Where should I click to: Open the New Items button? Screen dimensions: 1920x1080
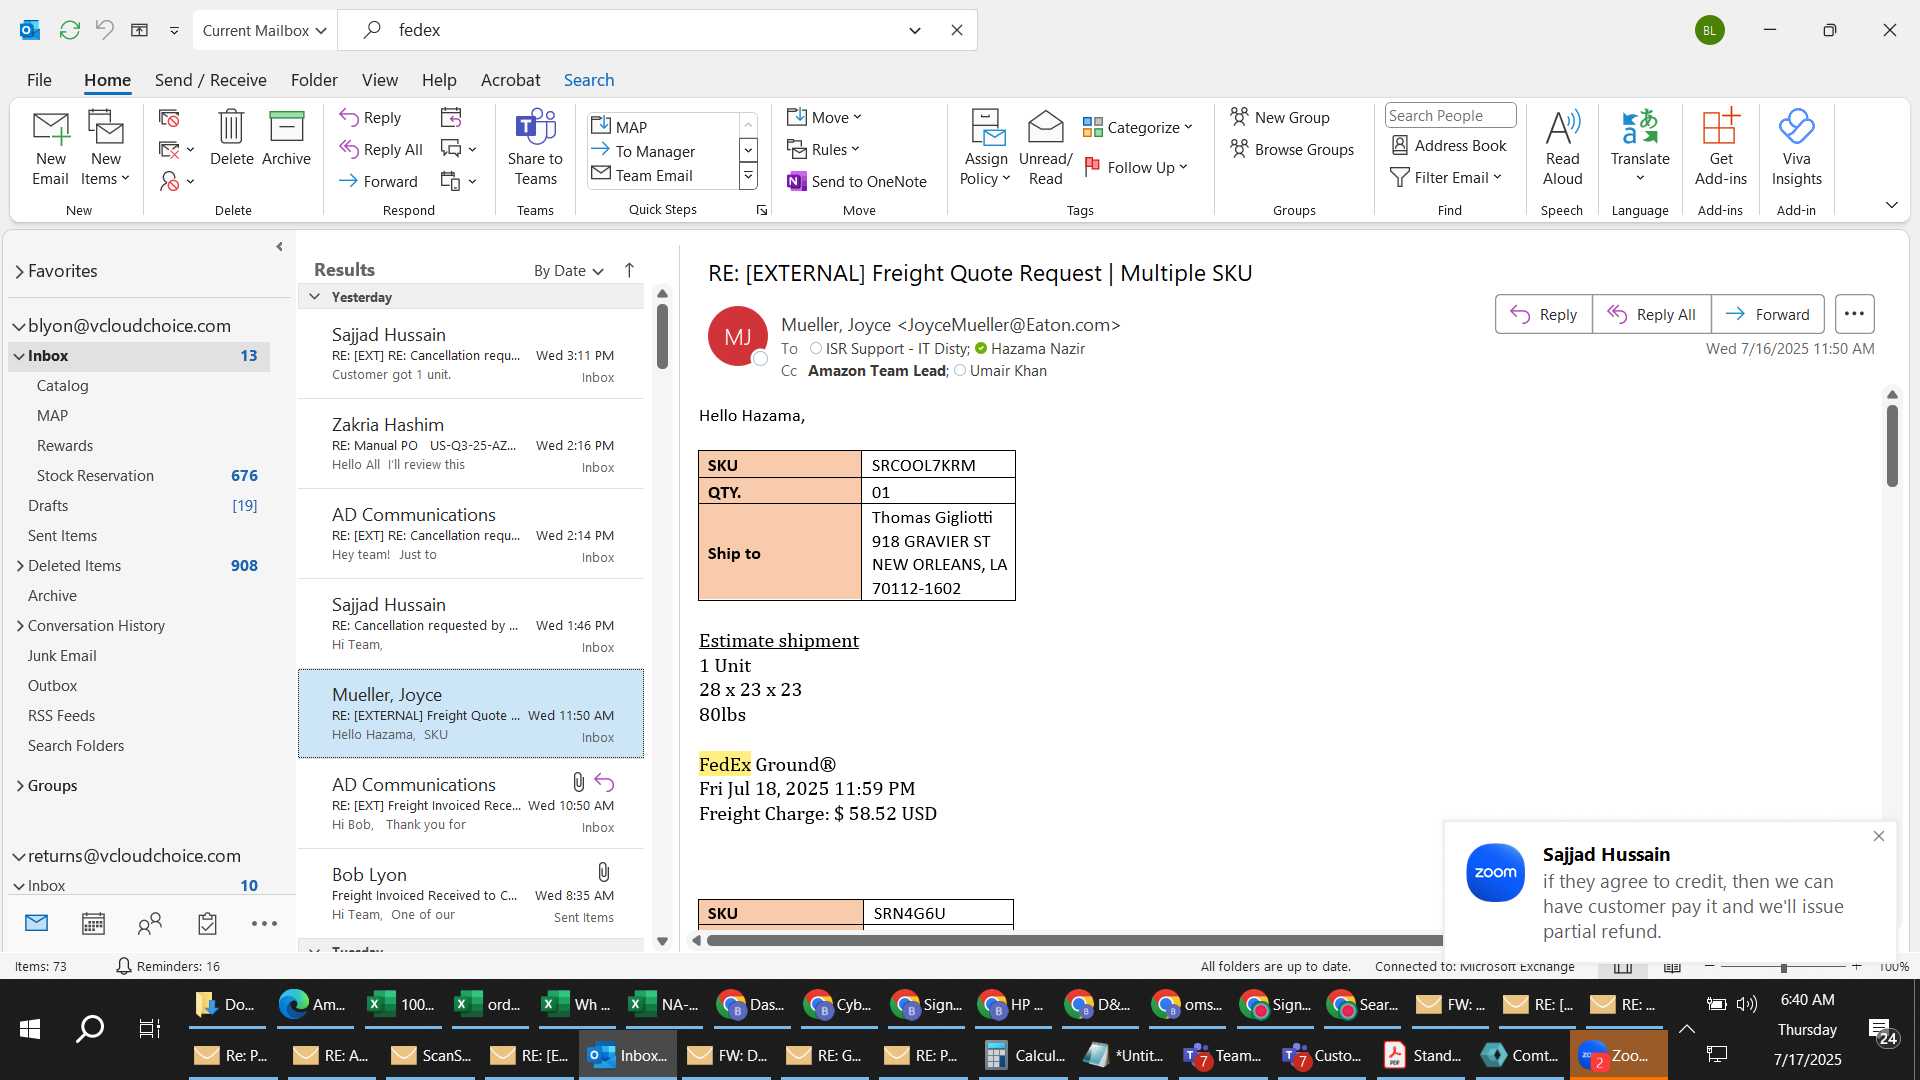[105, 148]
